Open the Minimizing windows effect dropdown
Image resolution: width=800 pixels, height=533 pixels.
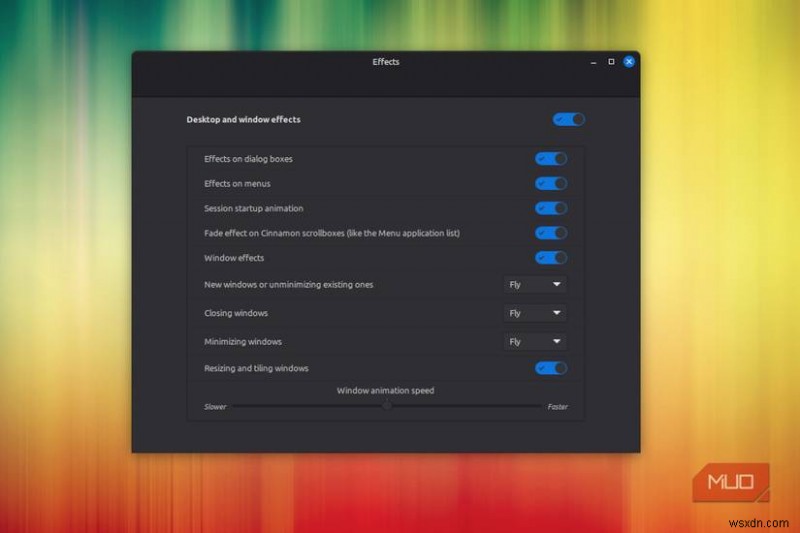pyautogui.click(x=535, y=342)
